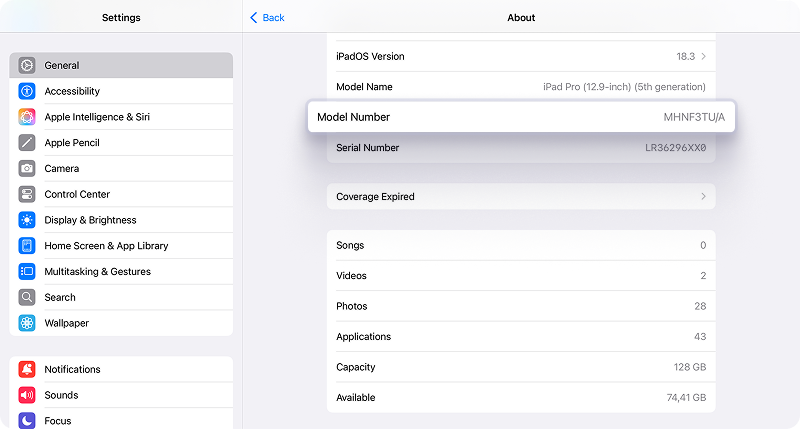
Task: Open Focus settings in sidebar
Action: click(58, 420)
